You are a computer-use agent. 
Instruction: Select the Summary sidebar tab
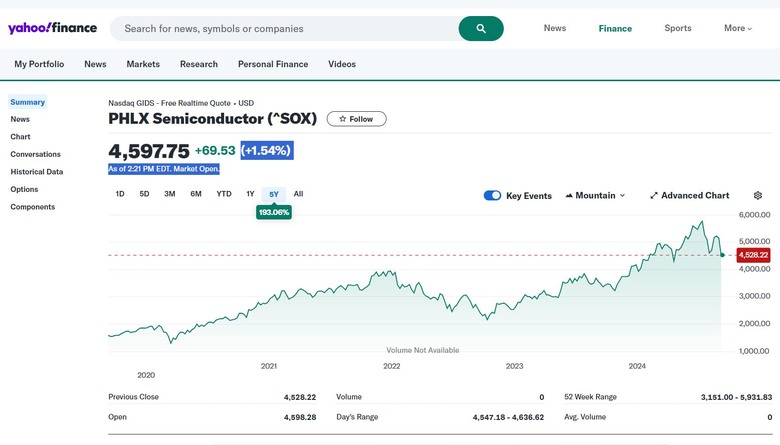tap(27, 102)
